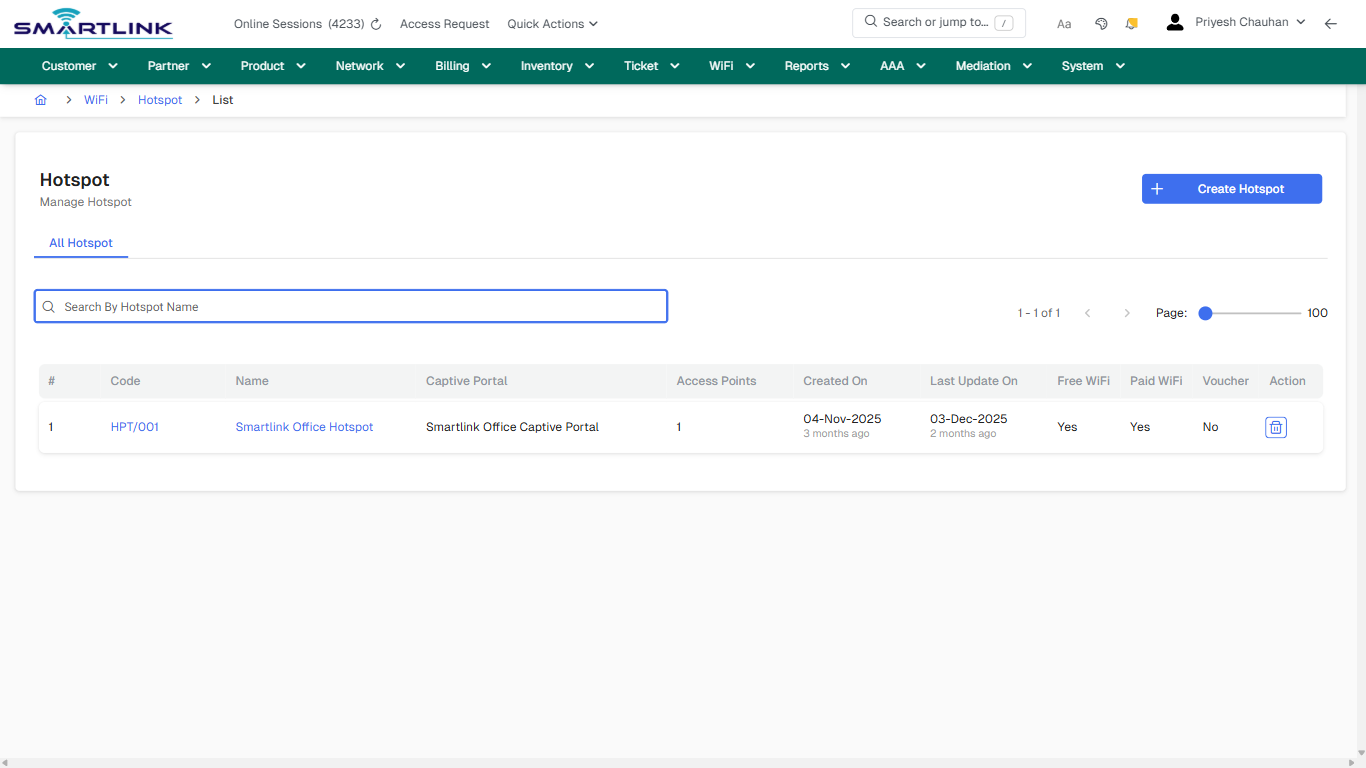Expand the Quick Actions dropdown
This screenshot has width=1366, height=768.
pos(552,23)
